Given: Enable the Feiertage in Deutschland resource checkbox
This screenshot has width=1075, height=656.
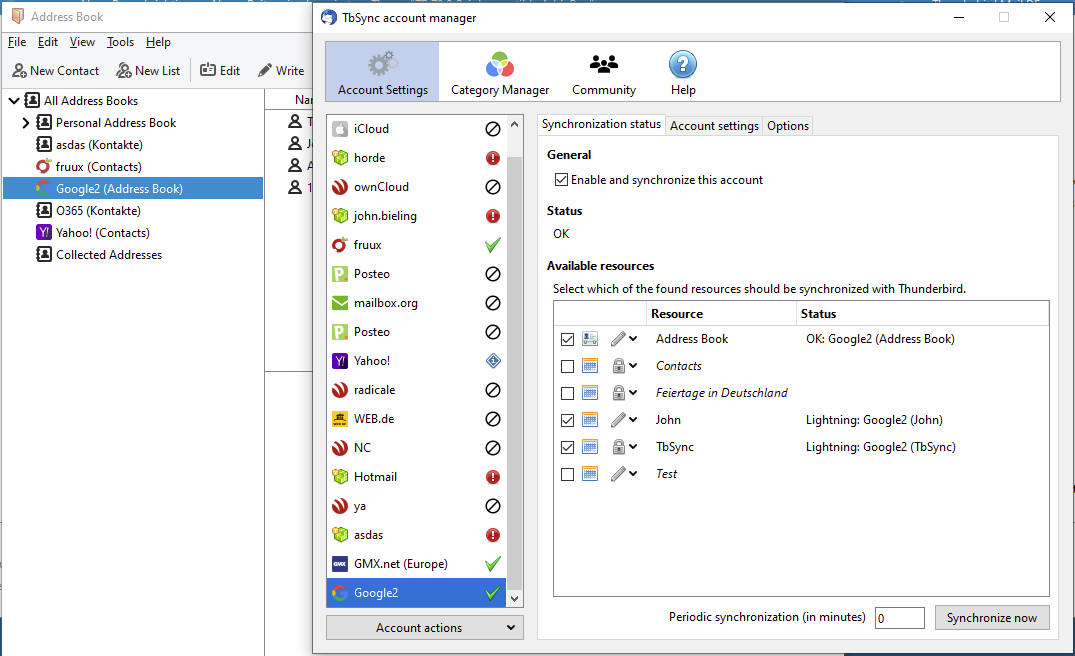Looking at the screenshot, I should click(x=567, y=393).
